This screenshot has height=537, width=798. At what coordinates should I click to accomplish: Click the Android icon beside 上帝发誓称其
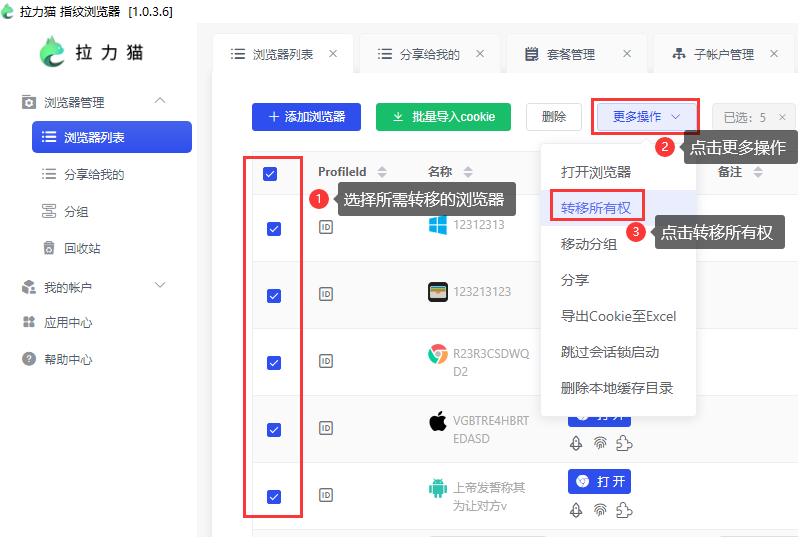click(x=438, y=488)
